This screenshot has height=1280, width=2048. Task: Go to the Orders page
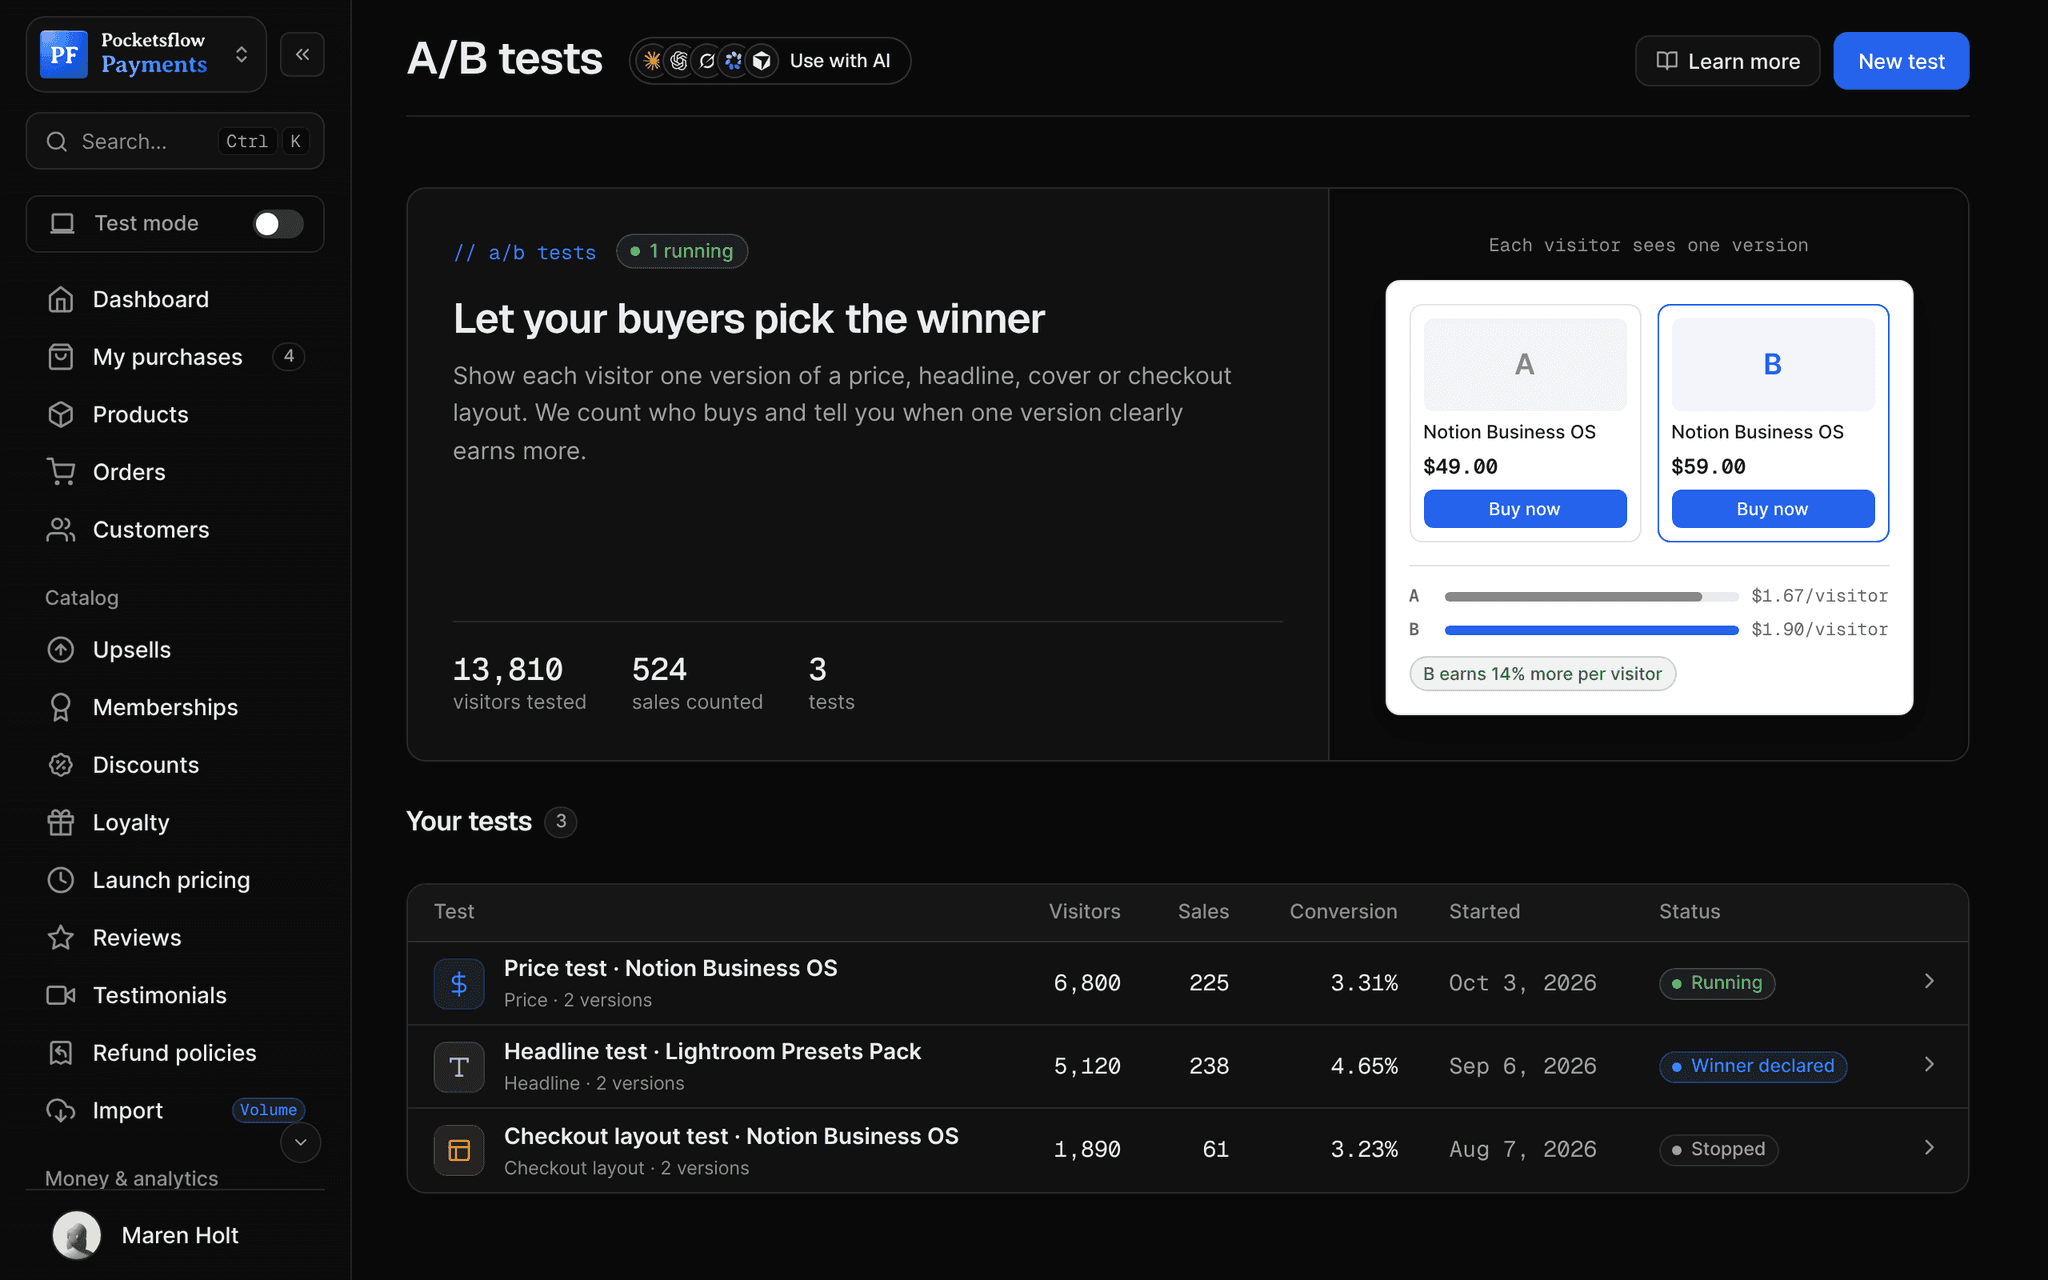[x=175, y=472]
